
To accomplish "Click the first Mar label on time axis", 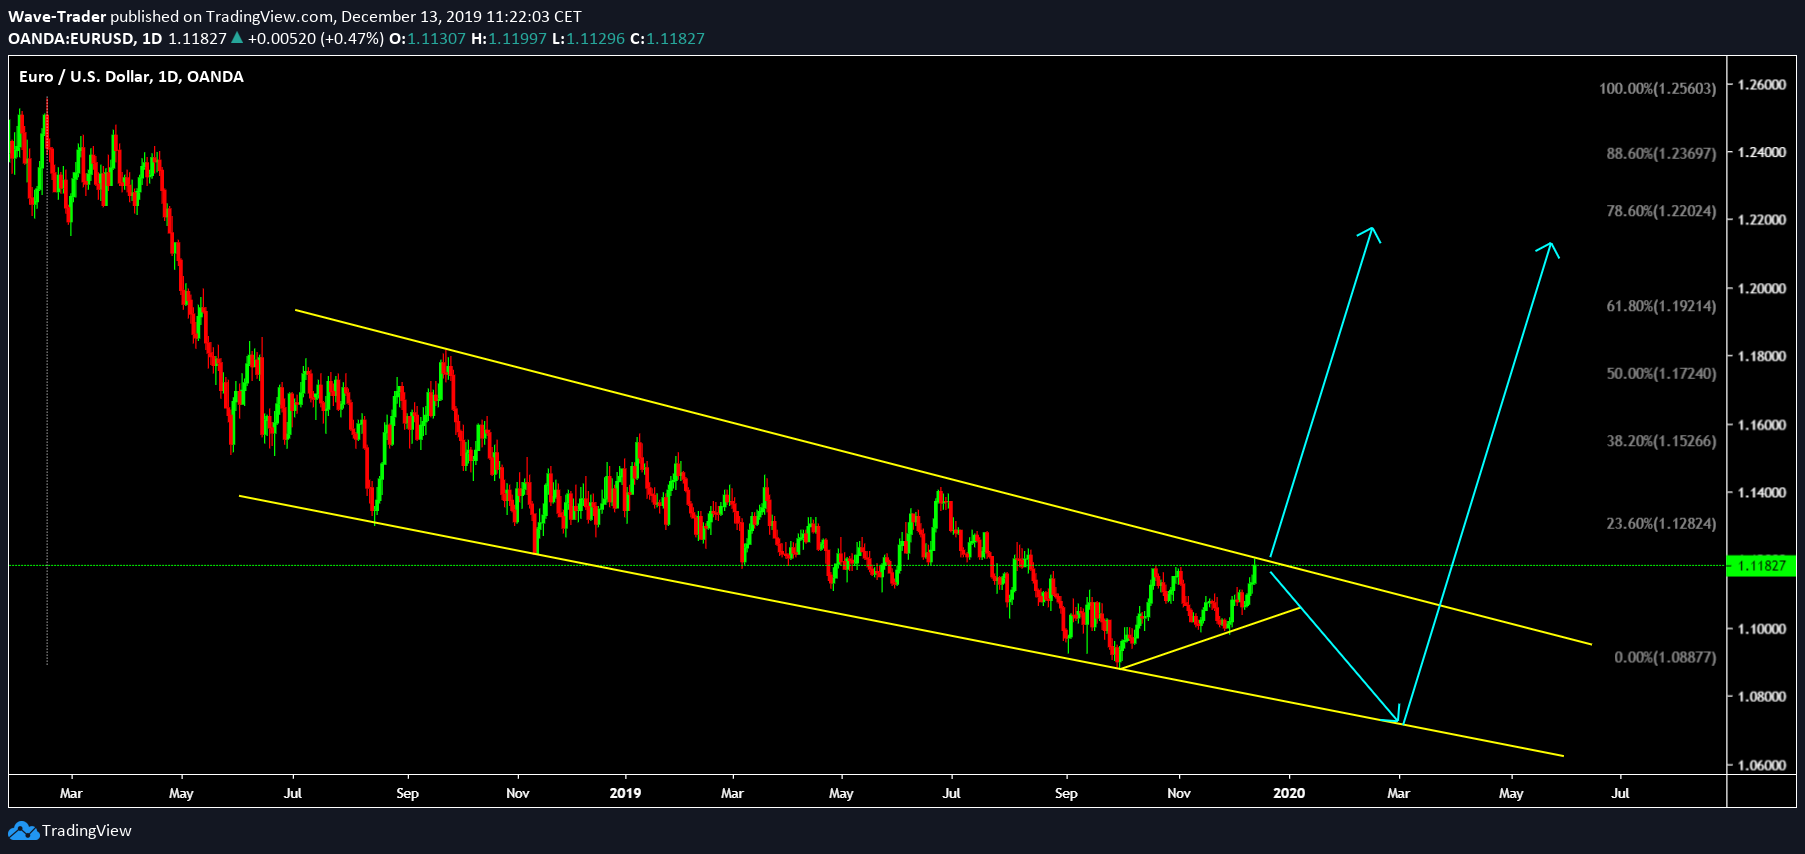I will [71, 793].
